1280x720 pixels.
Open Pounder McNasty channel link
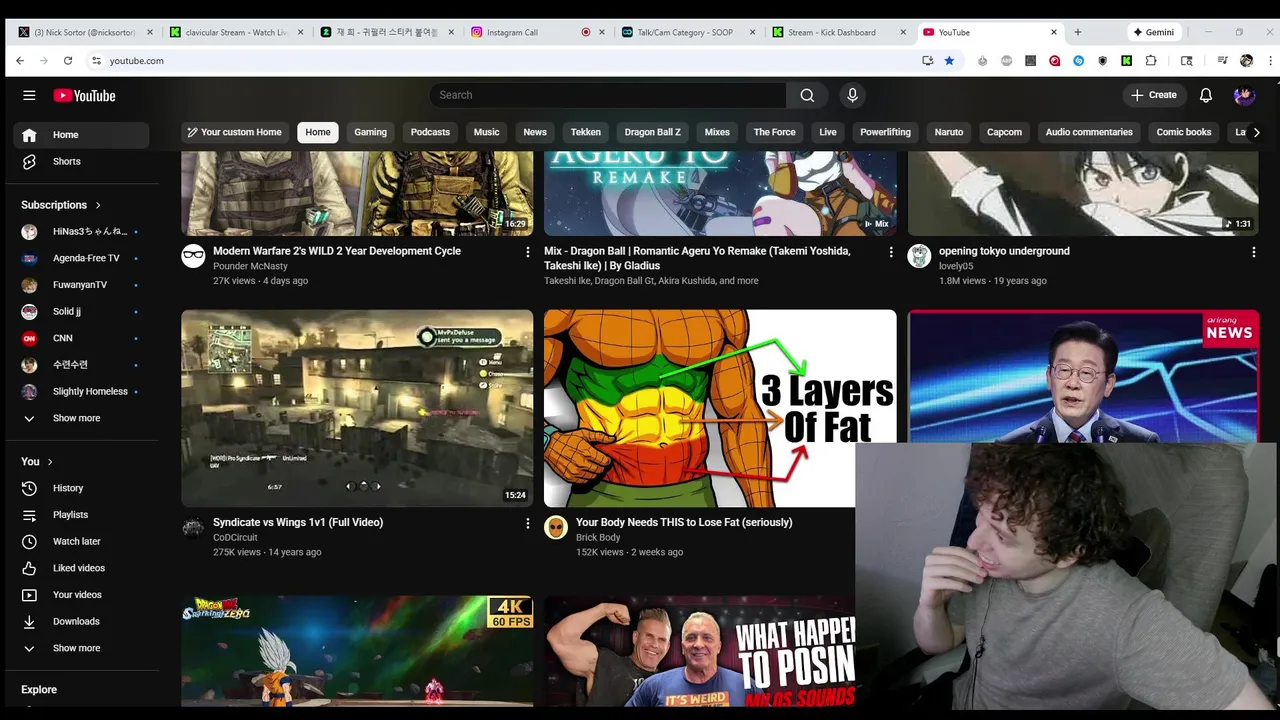[x=250, y=266]
